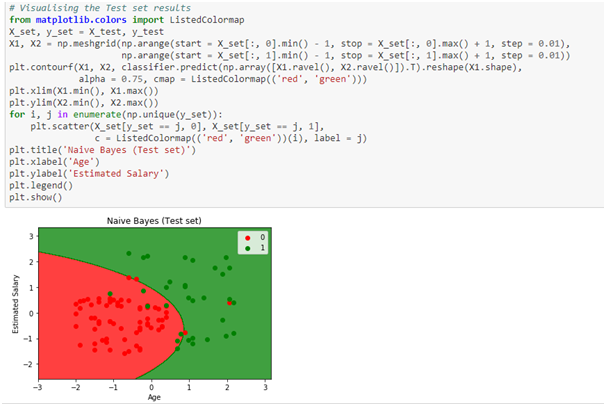Click the 'plt.show()' line
This screenshot has width=606, height=406.
pyautogui.click(x=36, y=197)
